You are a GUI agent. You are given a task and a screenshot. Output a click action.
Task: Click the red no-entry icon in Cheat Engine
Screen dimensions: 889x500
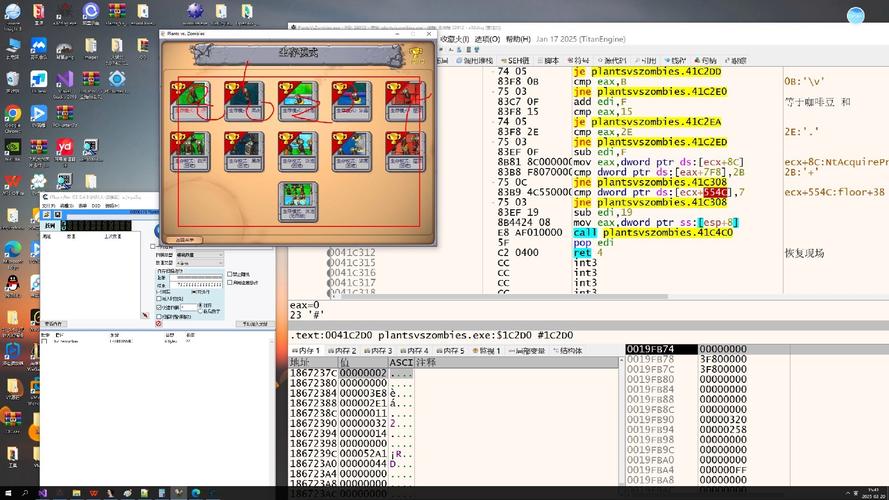click(159, 323)
